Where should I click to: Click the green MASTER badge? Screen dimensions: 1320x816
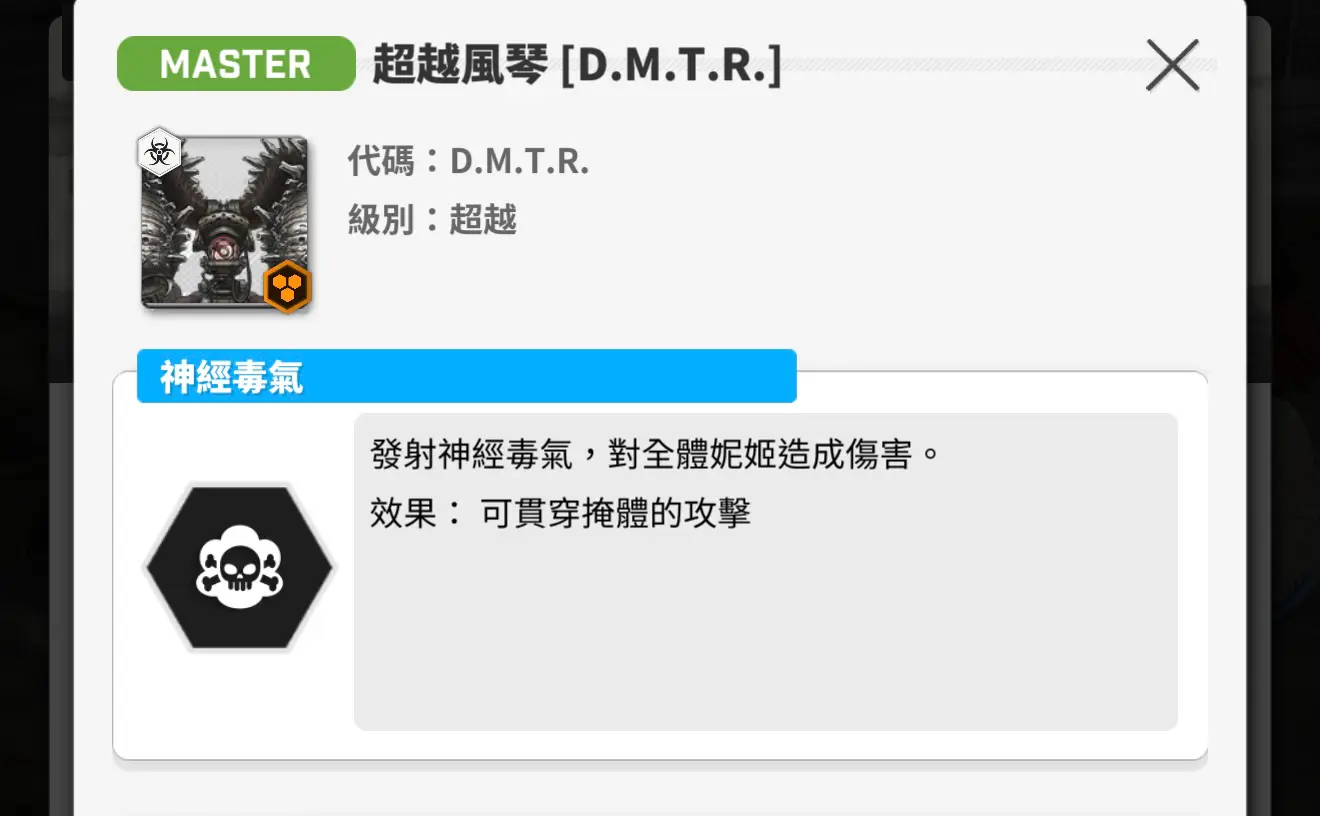(236, 64)
